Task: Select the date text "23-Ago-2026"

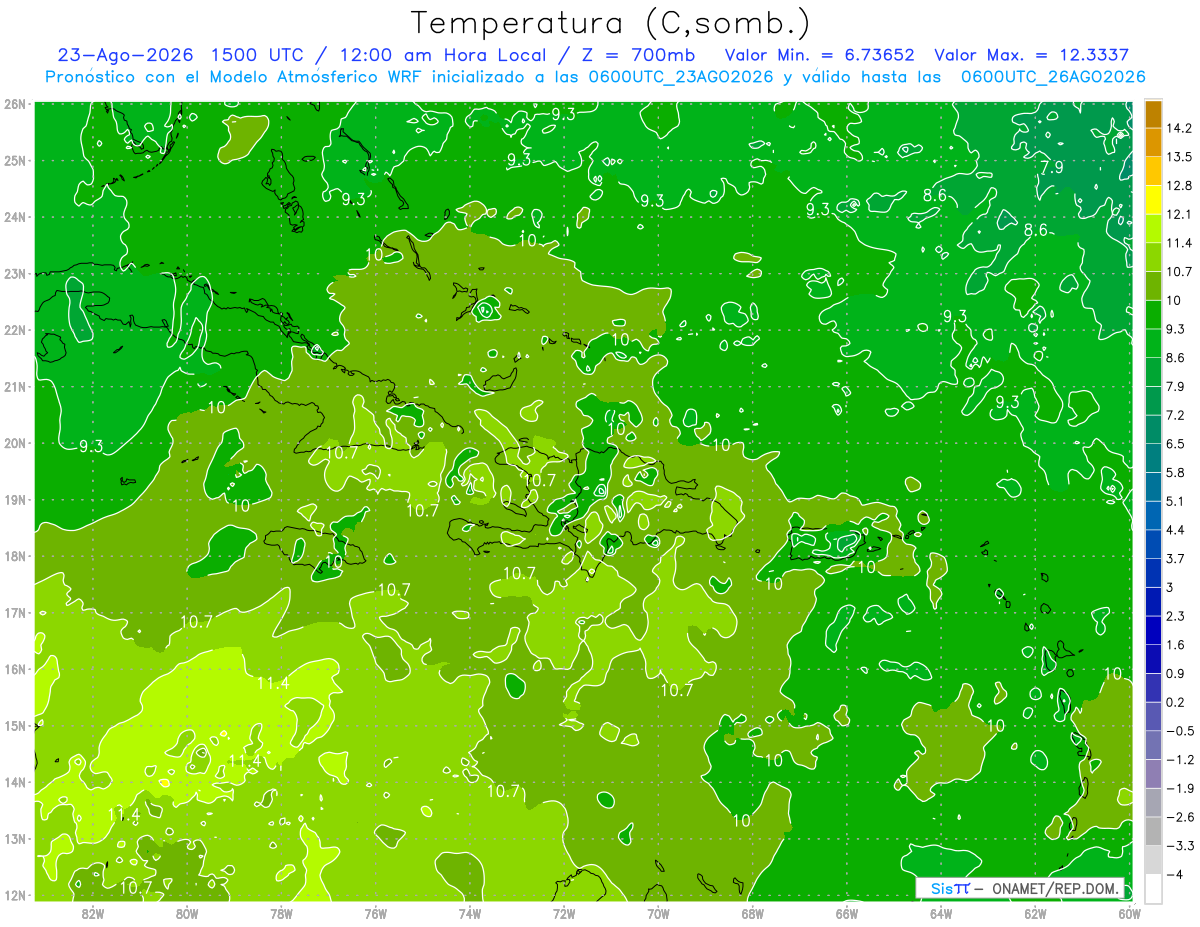Action: coord(125,55)
